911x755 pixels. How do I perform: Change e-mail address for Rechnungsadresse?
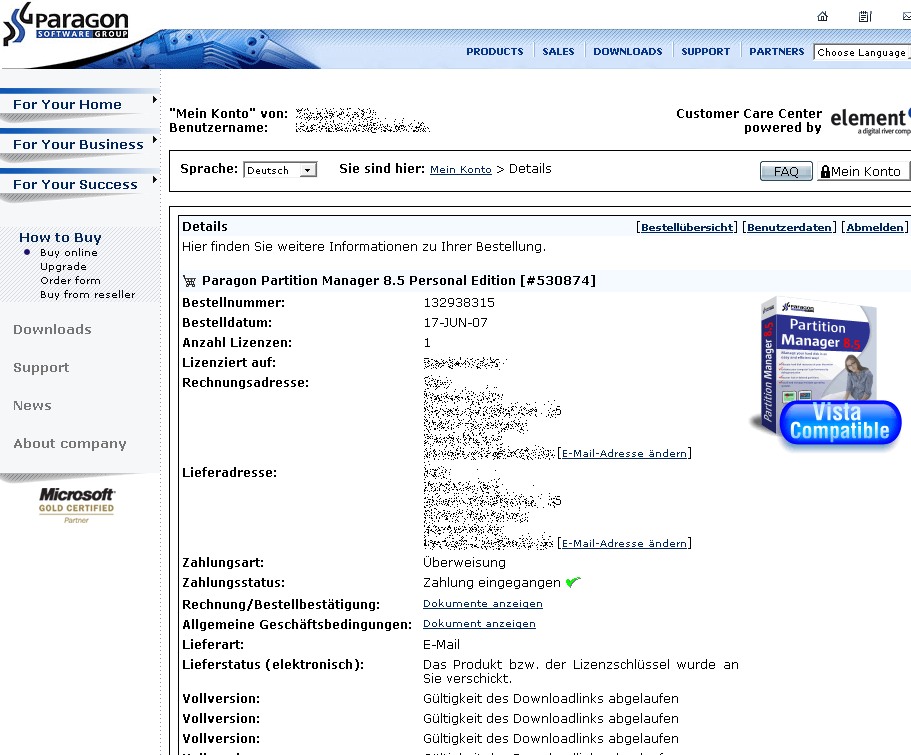(x=624, y=453)
